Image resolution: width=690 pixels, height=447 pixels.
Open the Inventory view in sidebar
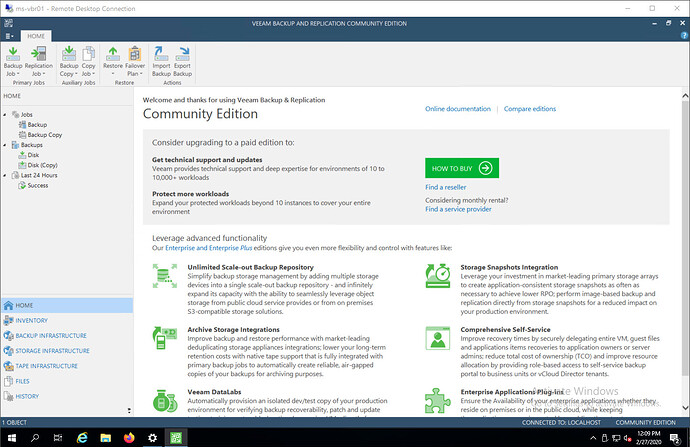click(x=30, y=320)
